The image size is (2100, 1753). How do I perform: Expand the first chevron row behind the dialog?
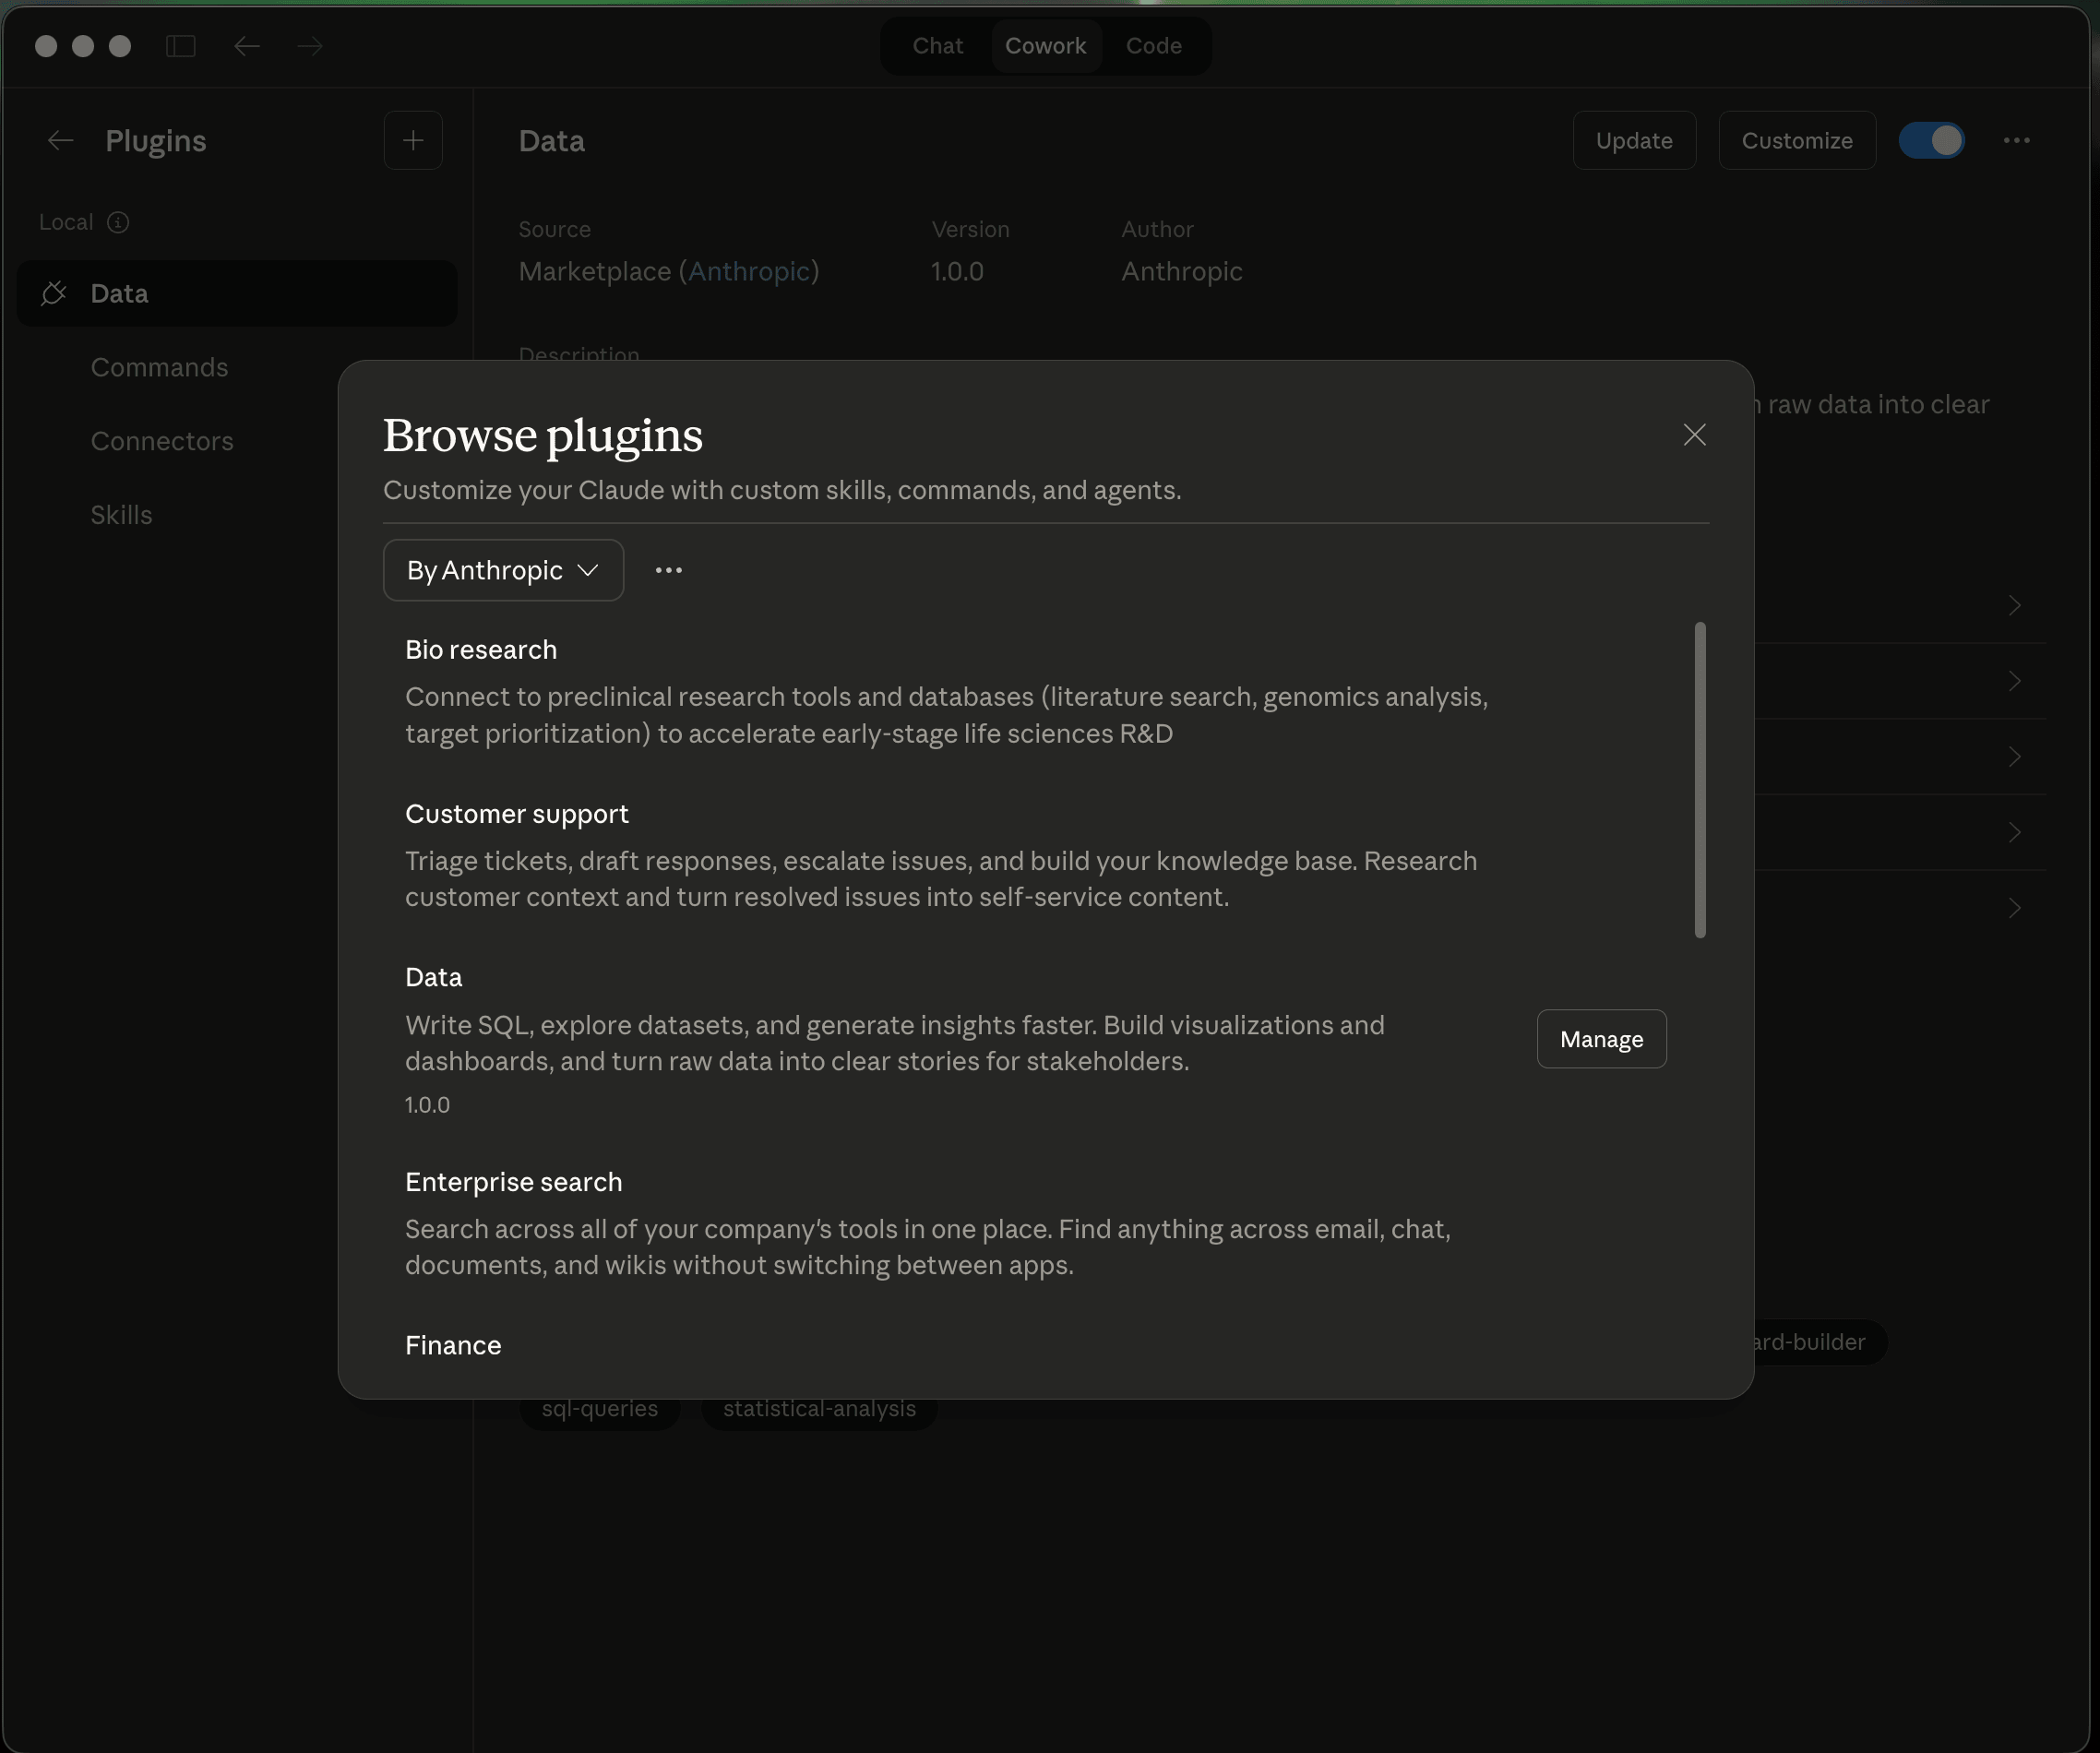click(x=2015, y=605)
